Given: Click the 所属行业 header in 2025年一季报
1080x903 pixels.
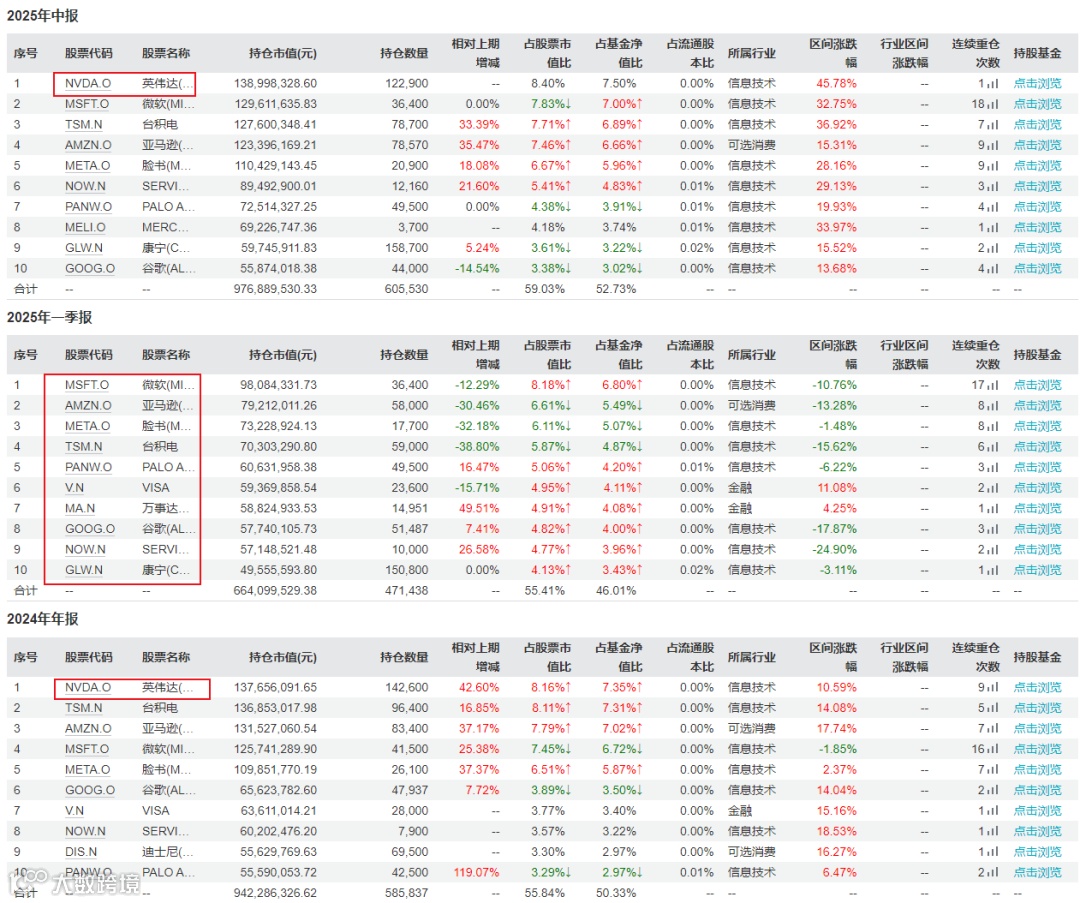Looking at the screenshot, I should [x=752, y=355].
